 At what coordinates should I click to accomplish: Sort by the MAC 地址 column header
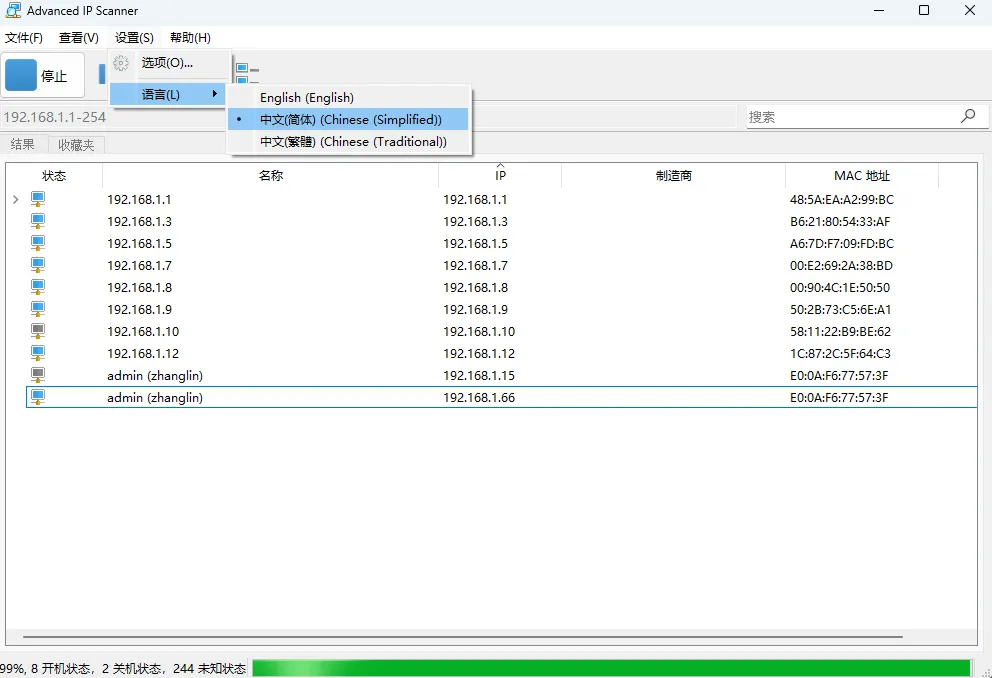(862, 176)
